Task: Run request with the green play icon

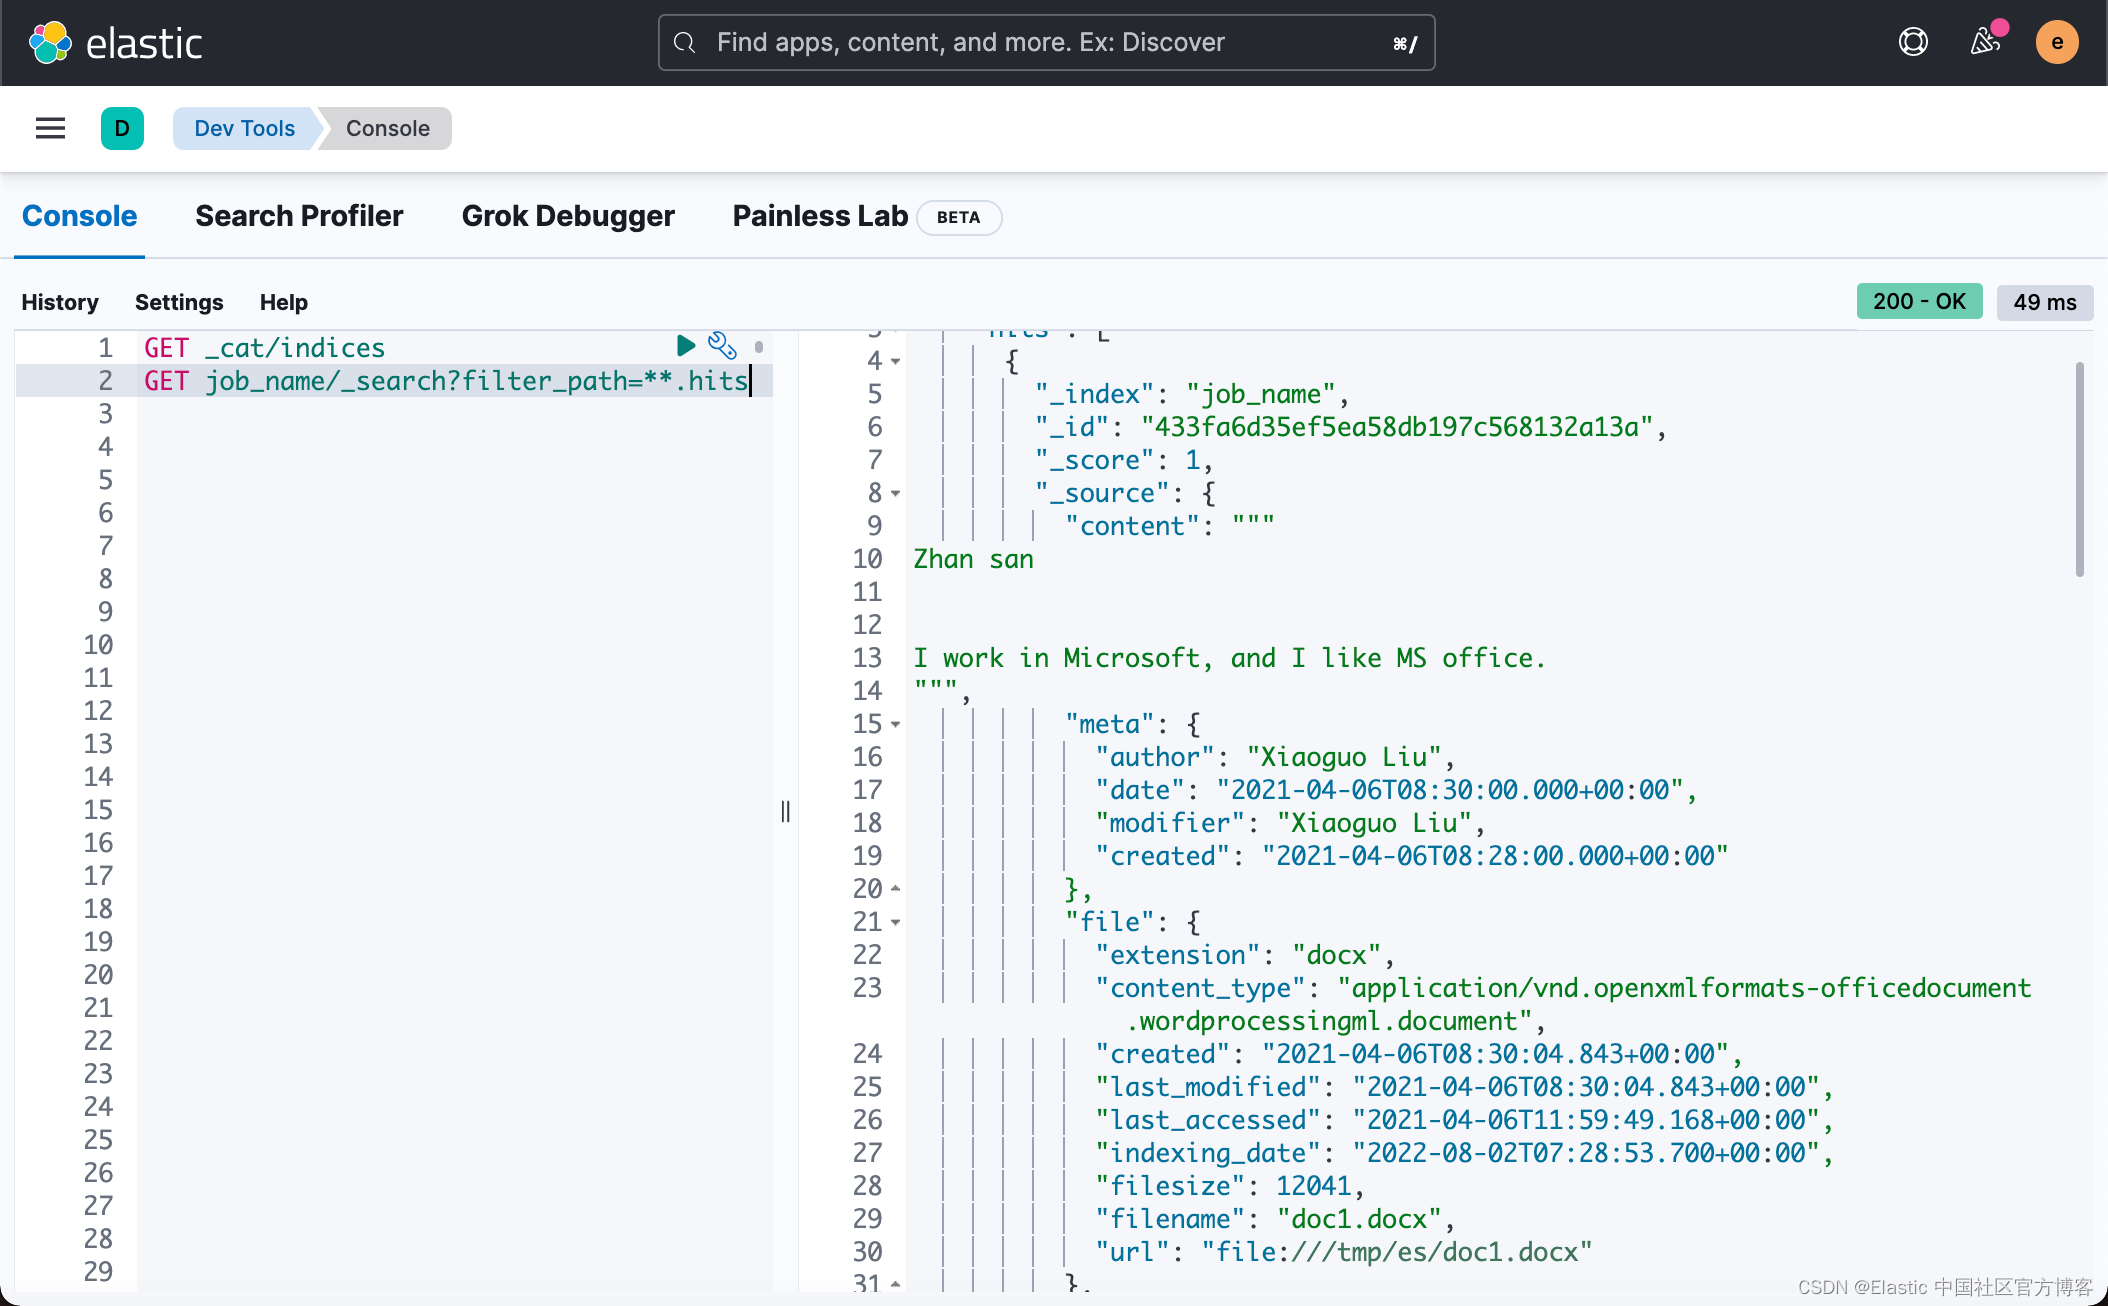Action: tap(686, 346)
